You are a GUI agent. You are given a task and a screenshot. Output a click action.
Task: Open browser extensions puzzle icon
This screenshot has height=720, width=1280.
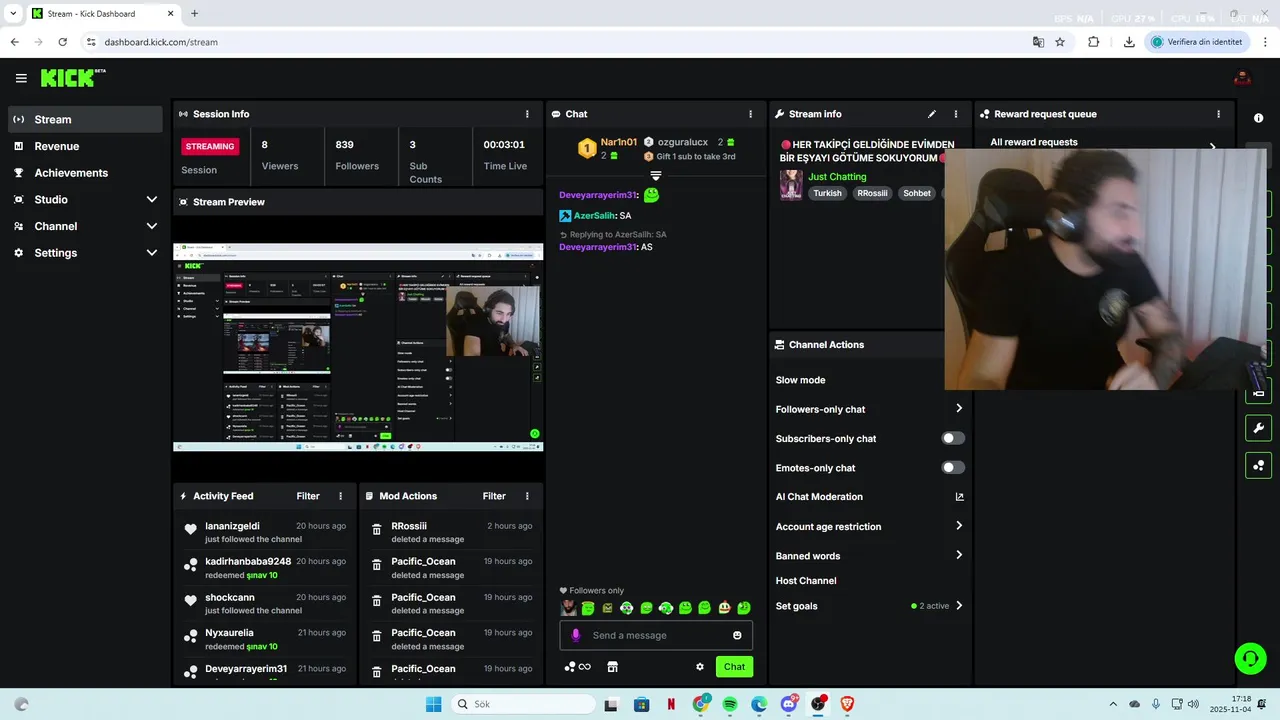point(1093,42)
